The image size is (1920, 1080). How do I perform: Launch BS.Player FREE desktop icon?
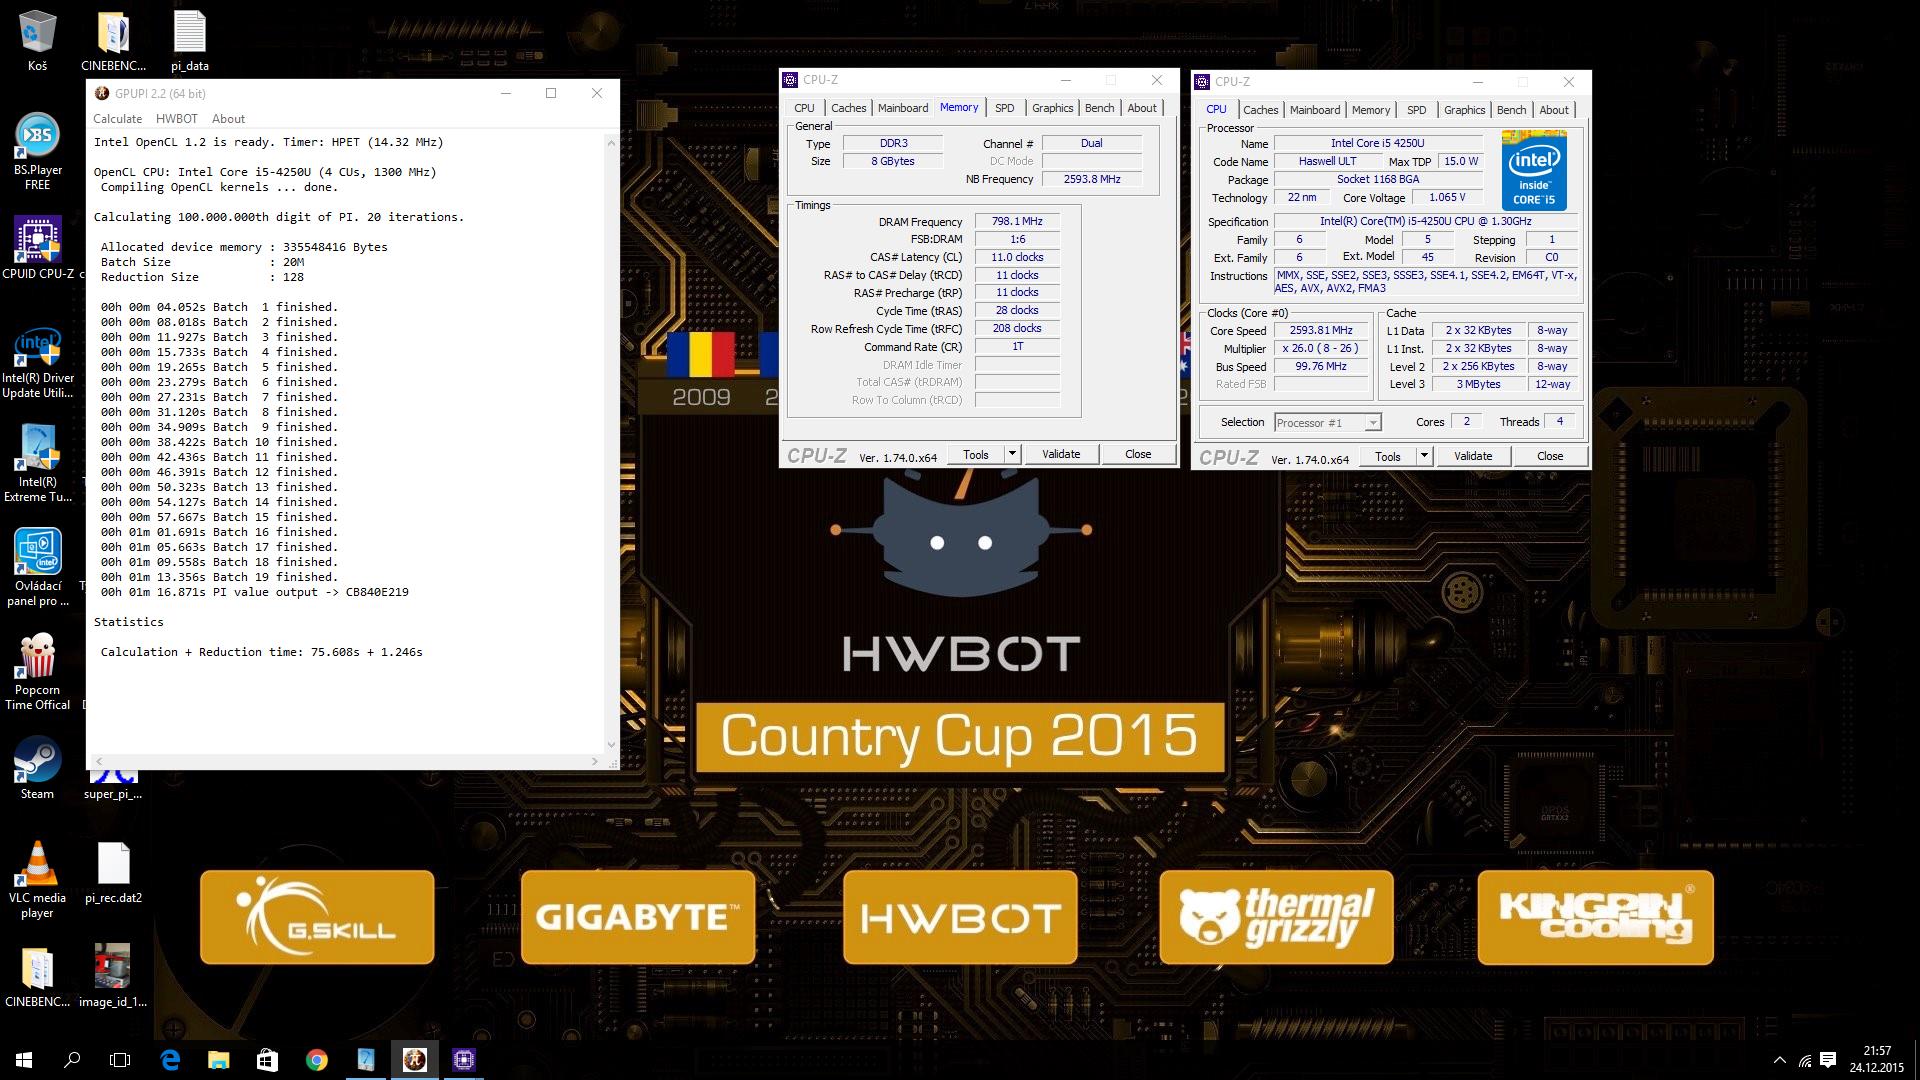click(x=37, y=152)
